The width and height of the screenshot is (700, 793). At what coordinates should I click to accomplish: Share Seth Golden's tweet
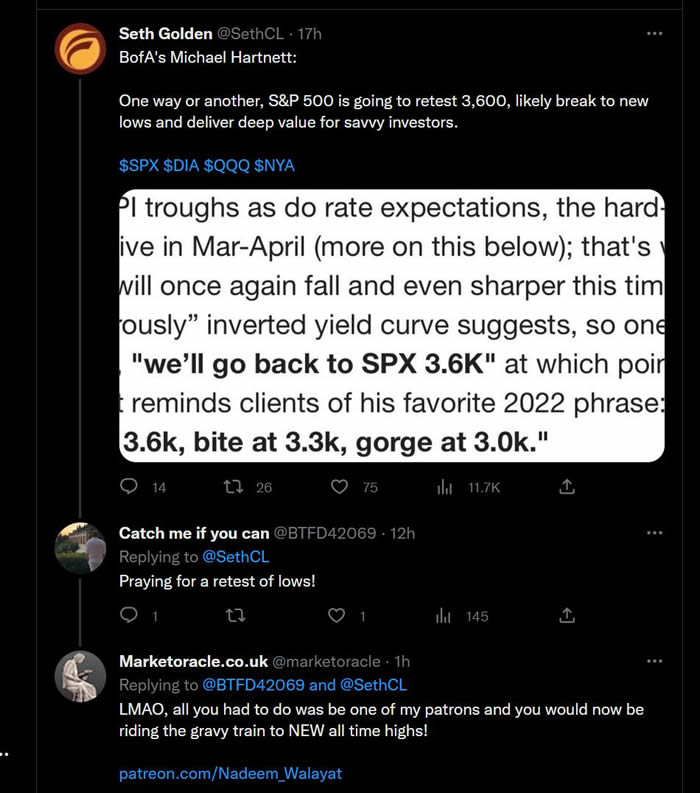pos(567,487)
